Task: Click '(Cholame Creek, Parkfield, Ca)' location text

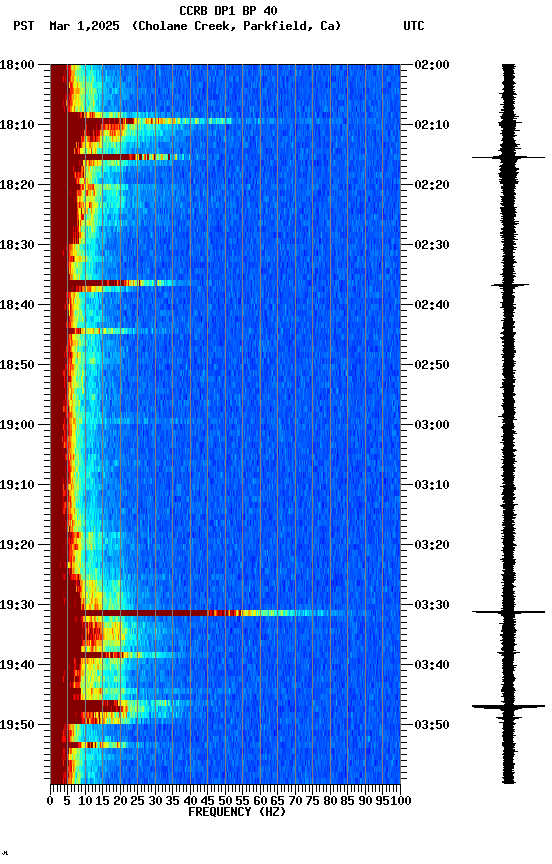Action: coord(236,26)
